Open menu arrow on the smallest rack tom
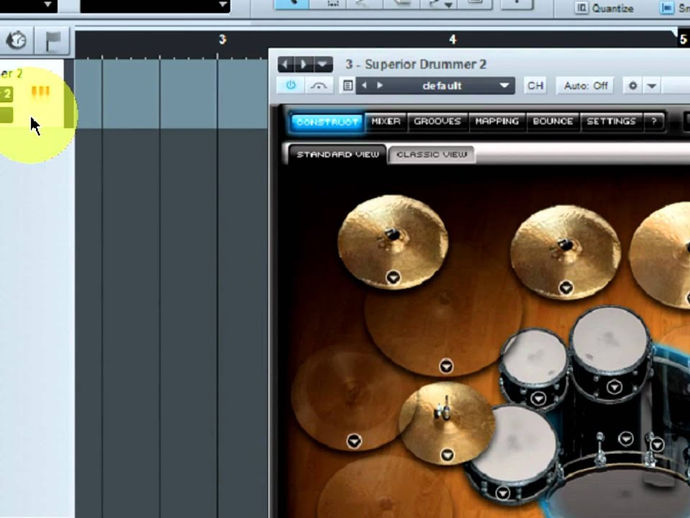Screen dimensions: 690x518 click(538, 399)
